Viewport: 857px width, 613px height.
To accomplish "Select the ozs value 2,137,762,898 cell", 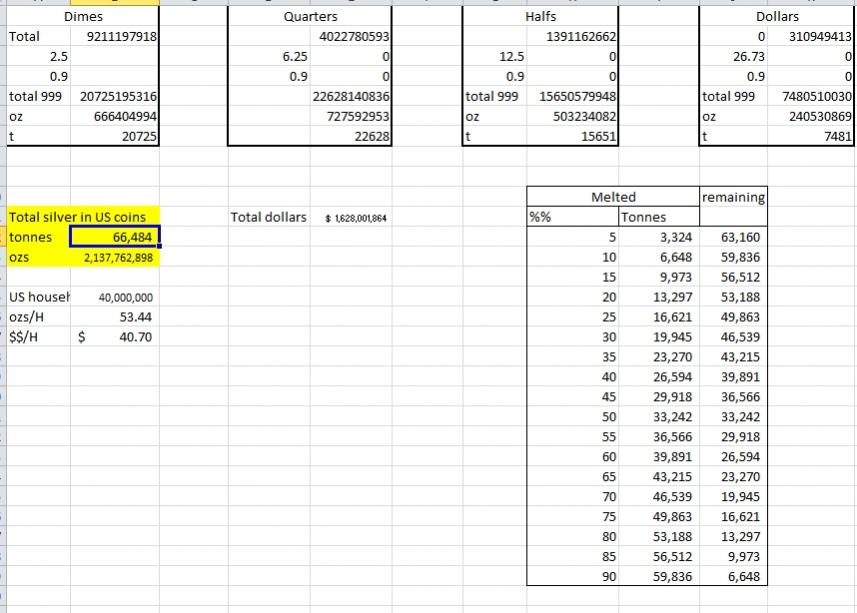I will (x=114, y=257).
